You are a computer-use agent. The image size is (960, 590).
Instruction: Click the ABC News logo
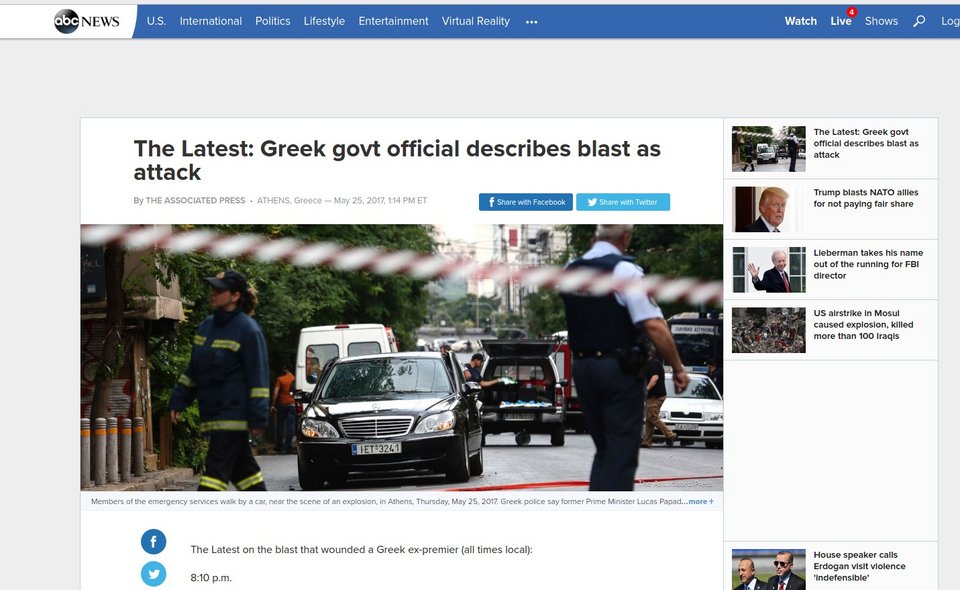(85, 20)
